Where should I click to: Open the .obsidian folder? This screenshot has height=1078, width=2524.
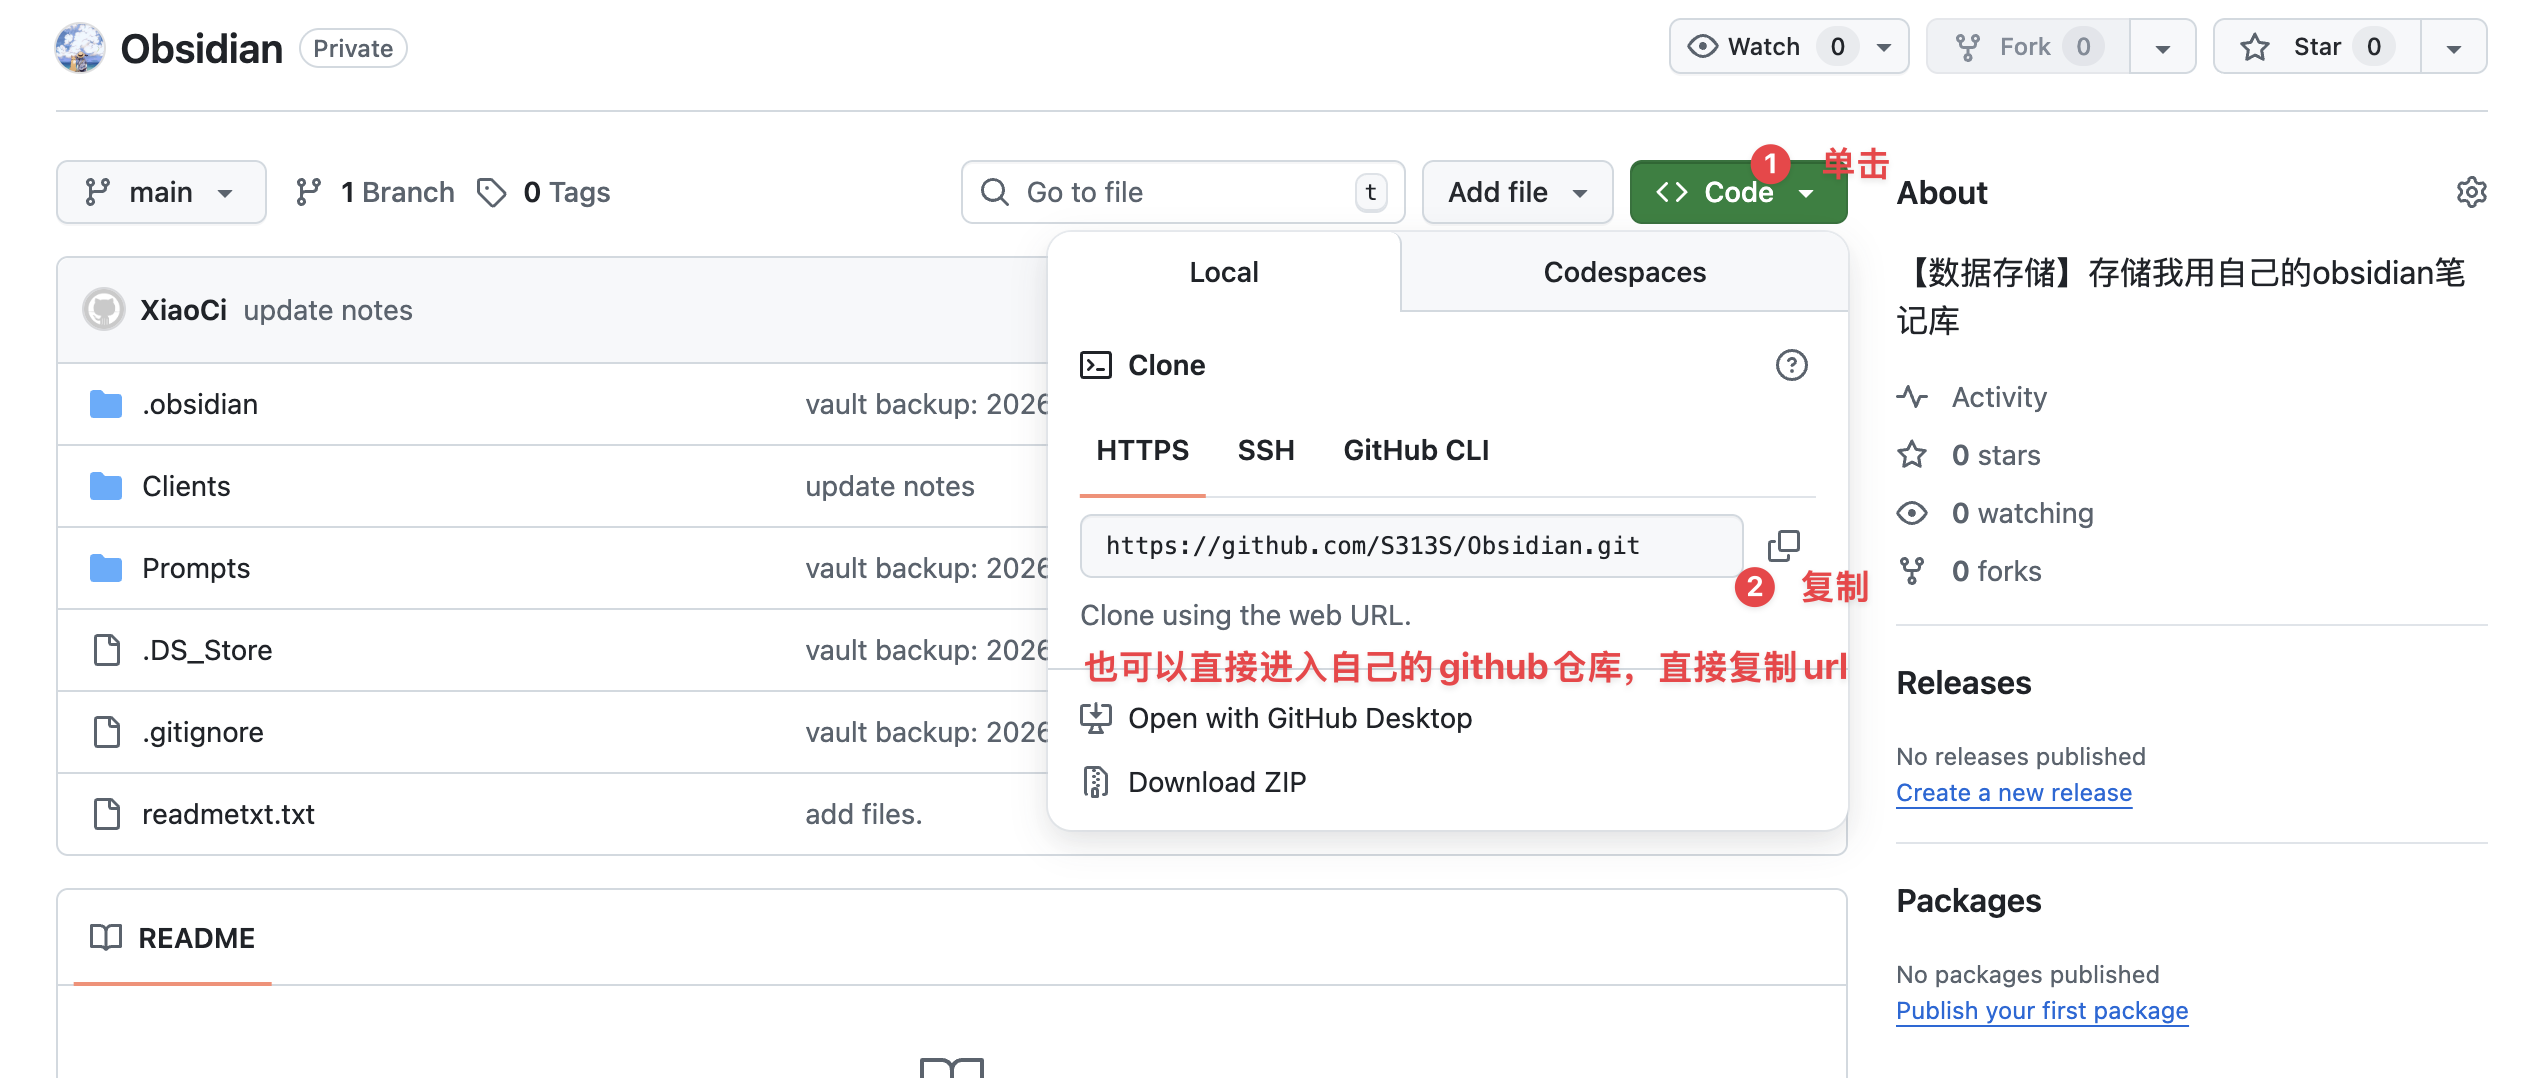coord(200,404)
